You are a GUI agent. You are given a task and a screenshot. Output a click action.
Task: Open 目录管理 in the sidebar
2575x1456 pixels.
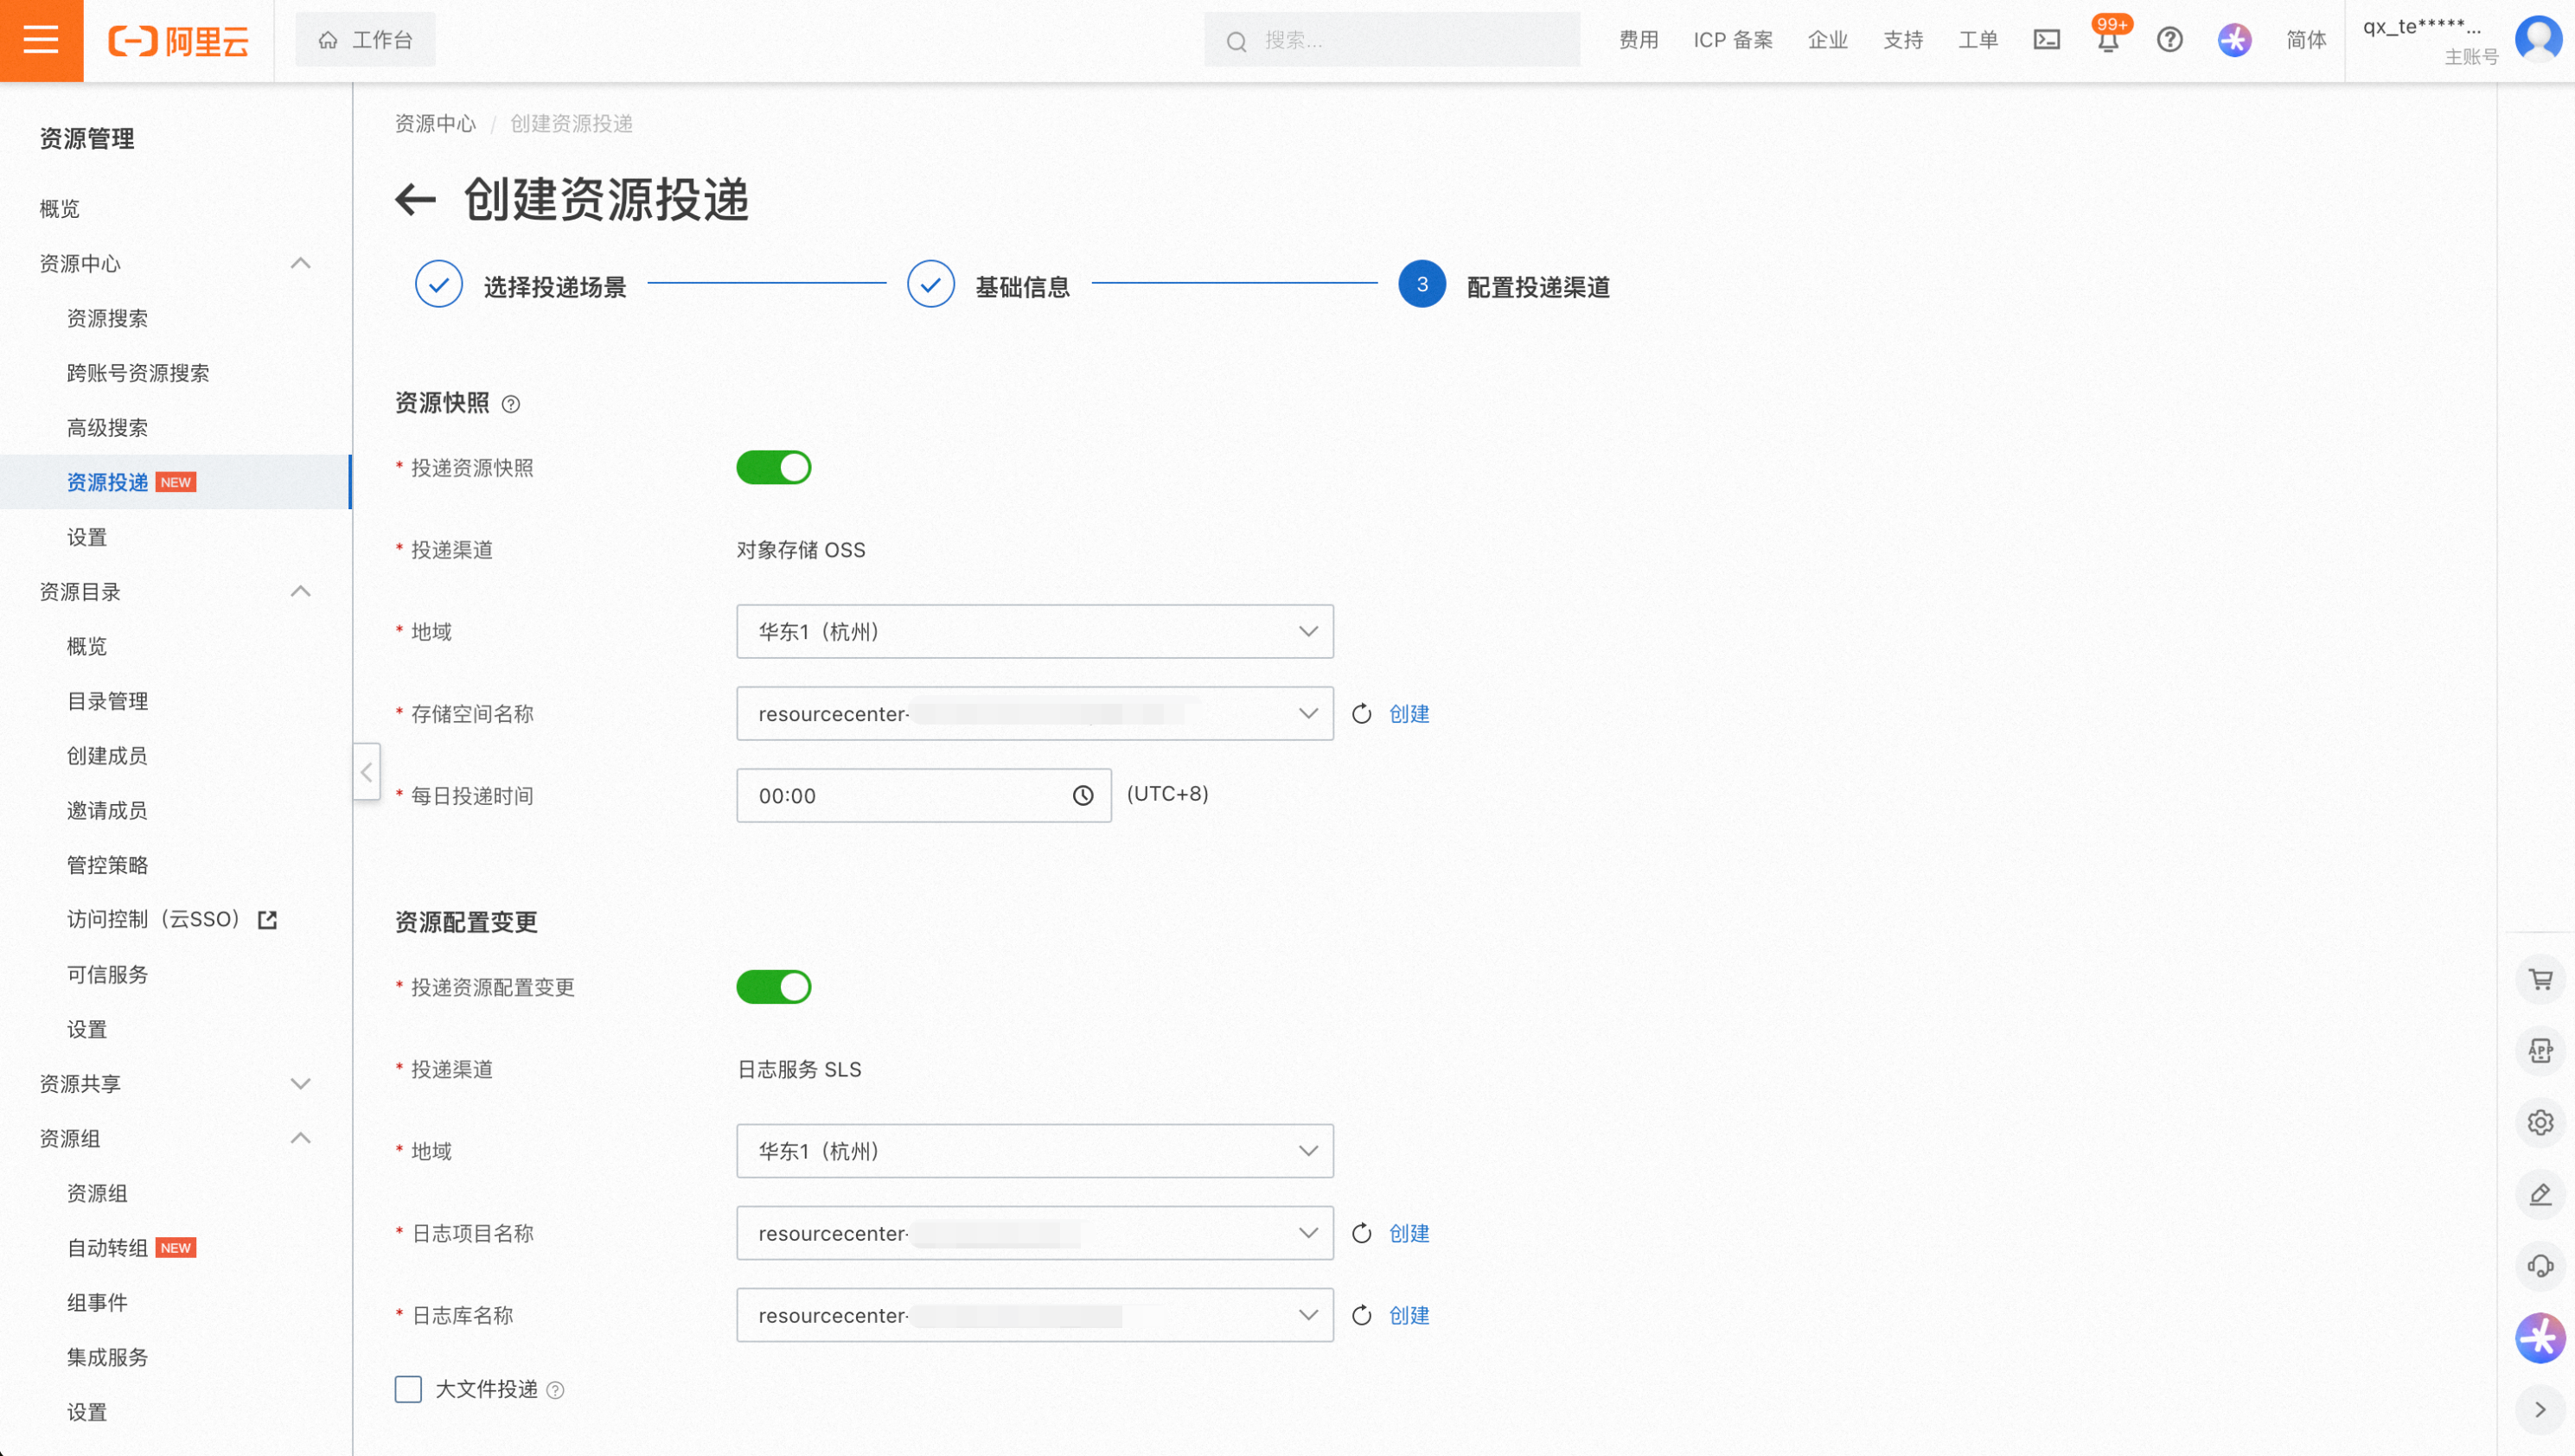[107, 701]
